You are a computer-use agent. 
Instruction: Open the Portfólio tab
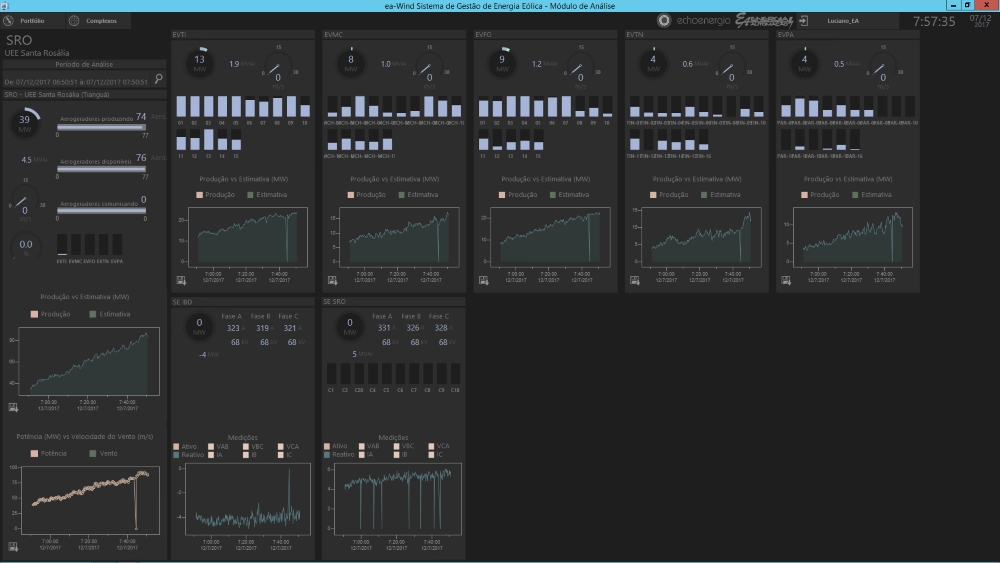click(x=32, y=21)
